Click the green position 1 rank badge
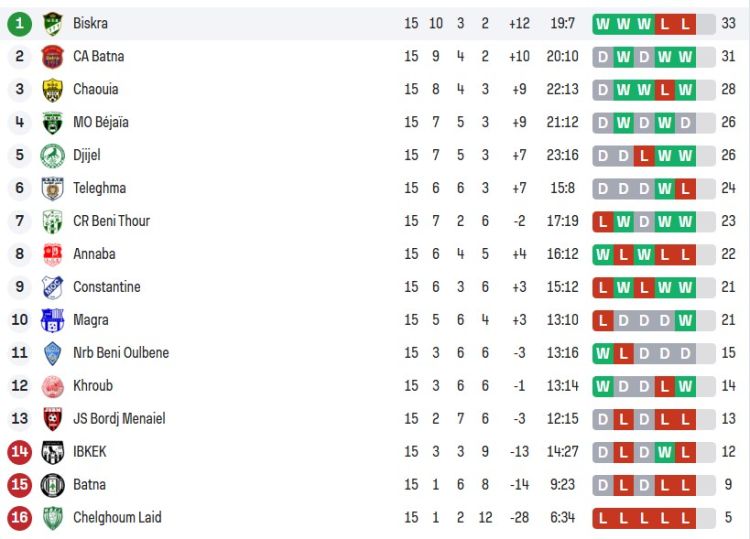Image resolution: width=750 pixels, height=539 pixels. (20, 23)
